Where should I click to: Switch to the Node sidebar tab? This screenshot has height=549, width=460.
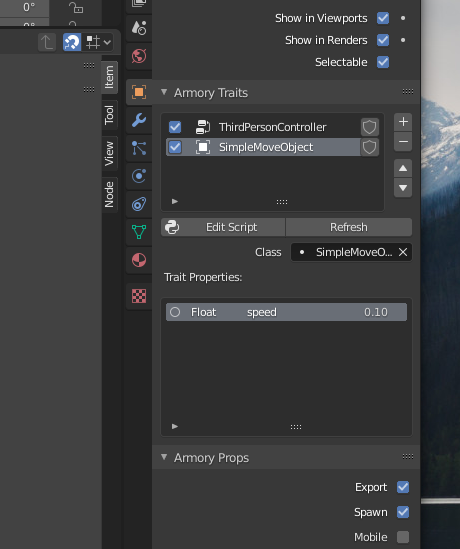109,194
